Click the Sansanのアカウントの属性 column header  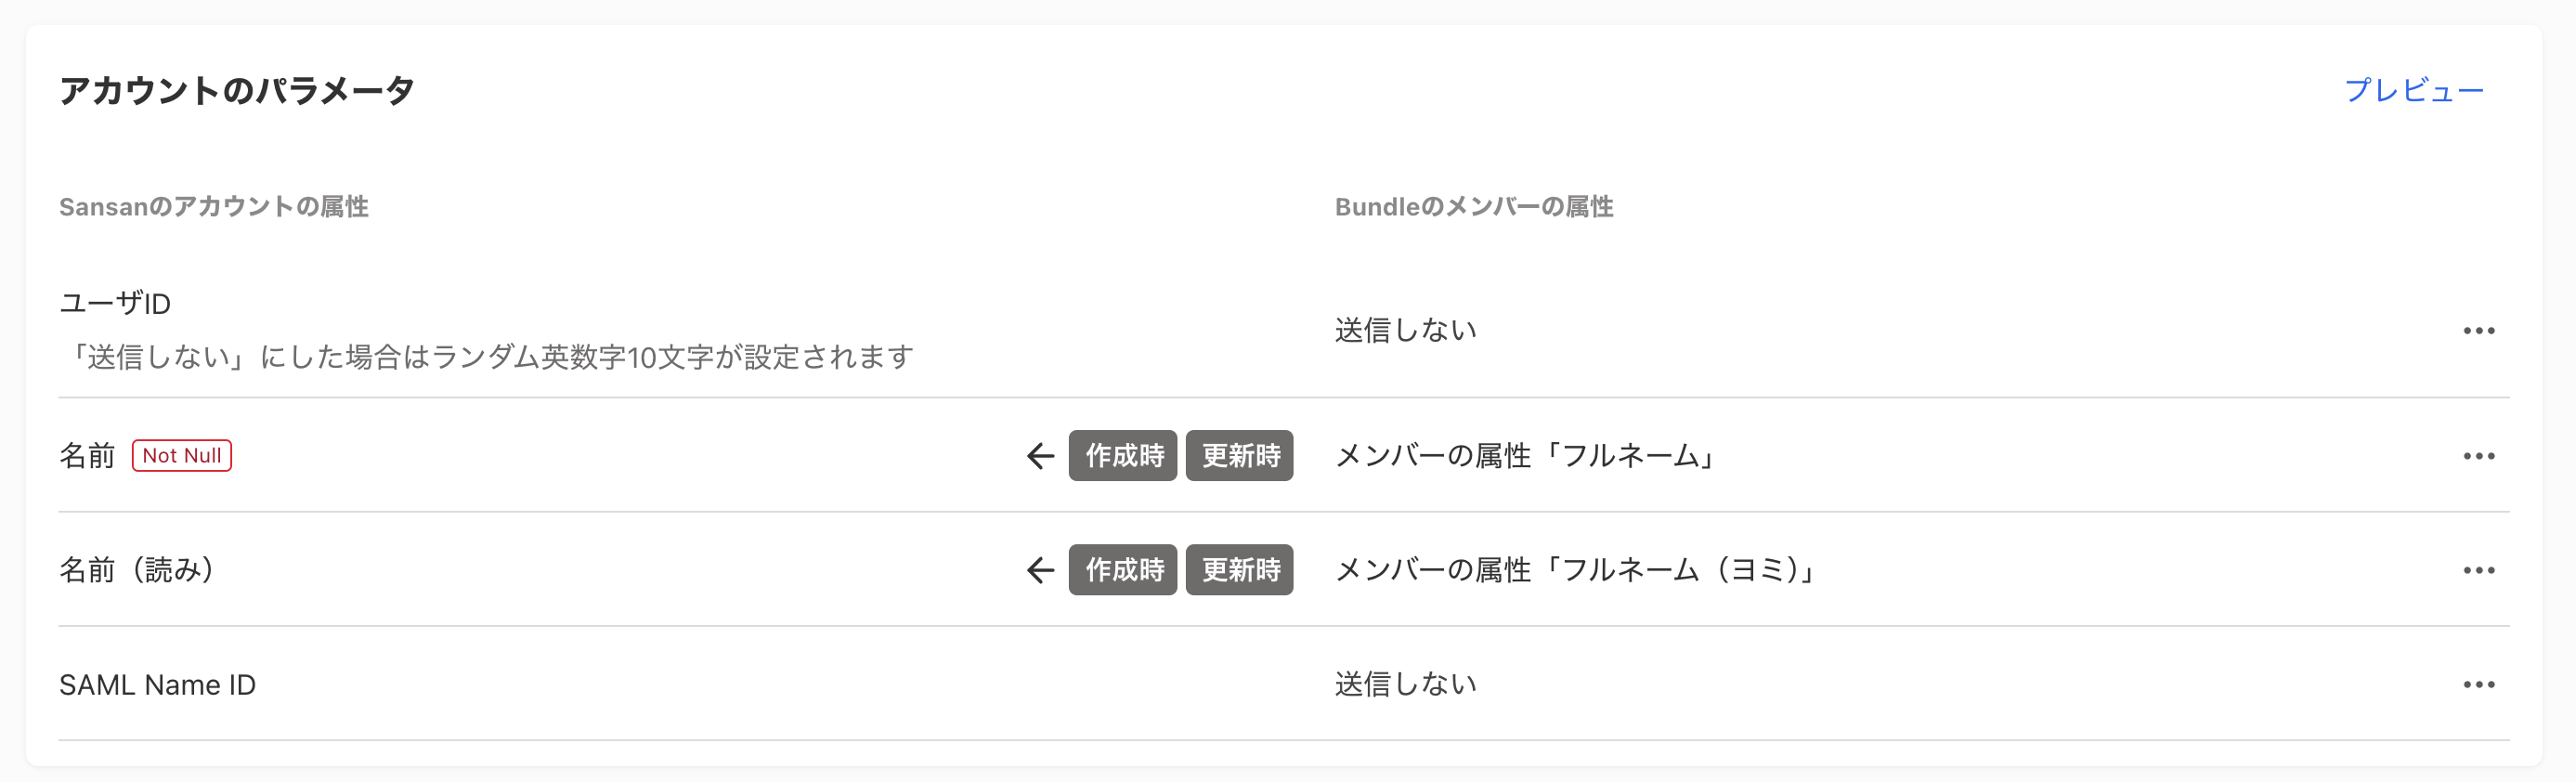214,207
